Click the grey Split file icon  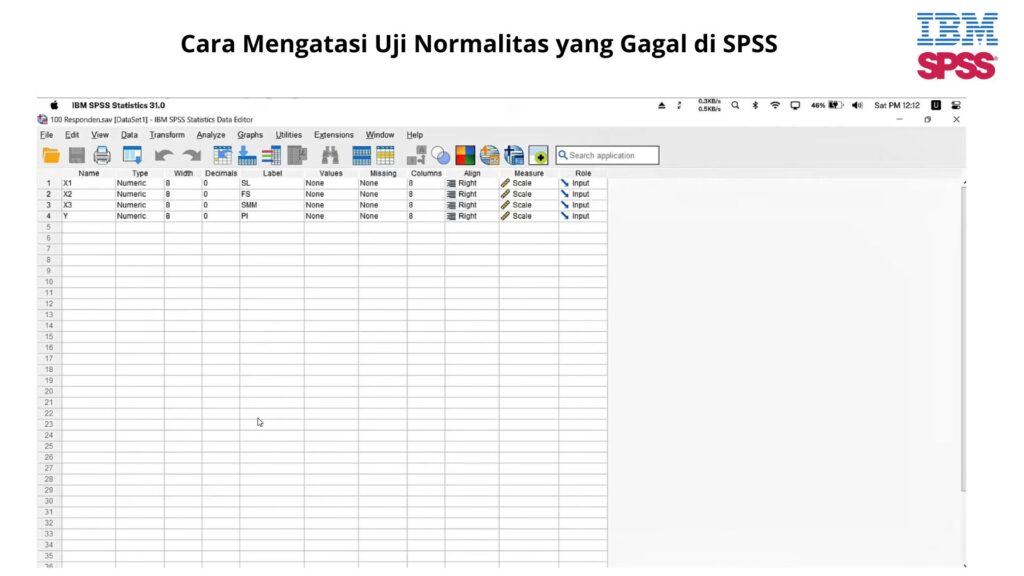[416, 155]
